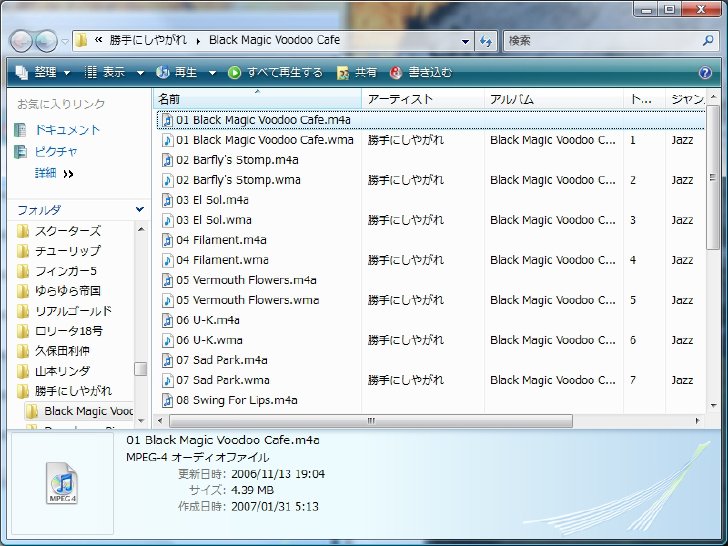This screenshot has width=728, height=546.
Task: Expand the 再生 dropdown arrow
Action: [x=212, y=73]
